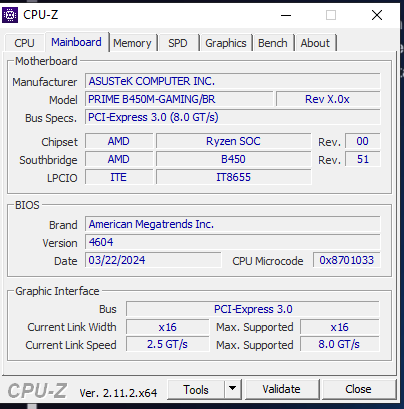
Task: Open the Graphics tab
Action: point(226,43)
